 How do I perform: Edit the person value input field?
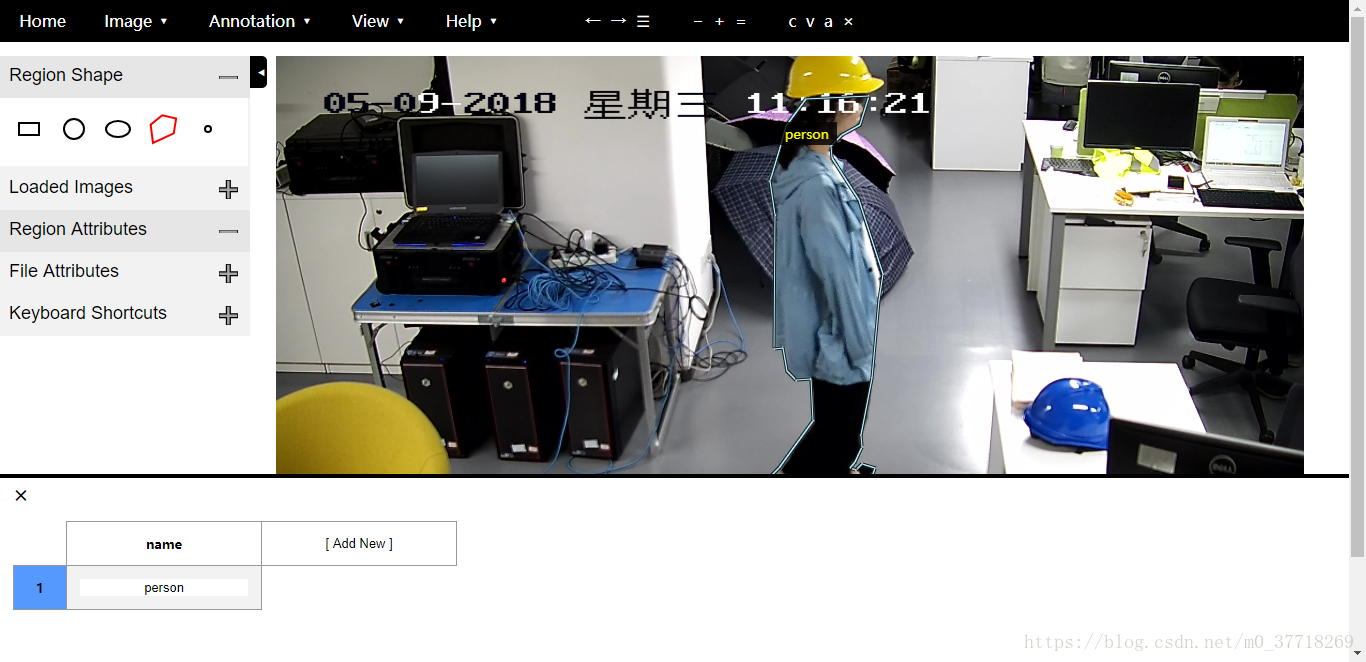coord(164,588)
